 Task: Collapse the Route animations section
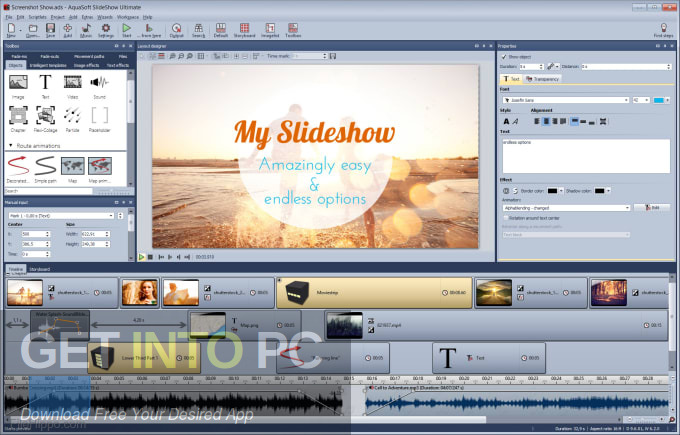point(10,146)
